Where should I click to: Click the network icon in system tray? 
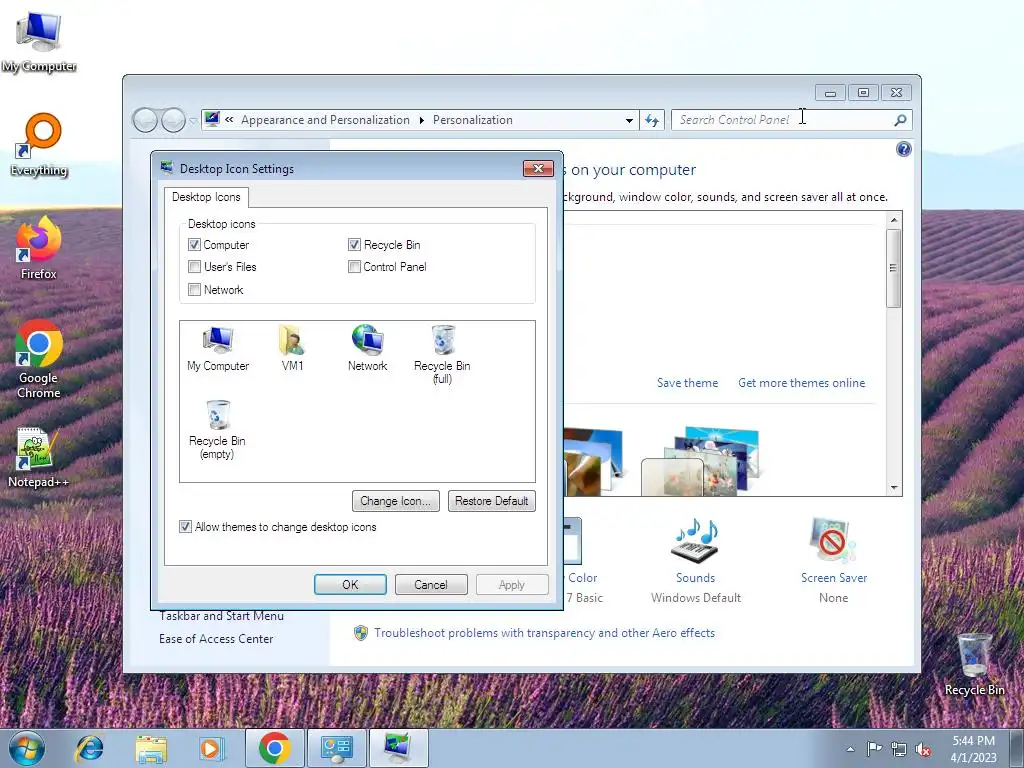(899, 749)
